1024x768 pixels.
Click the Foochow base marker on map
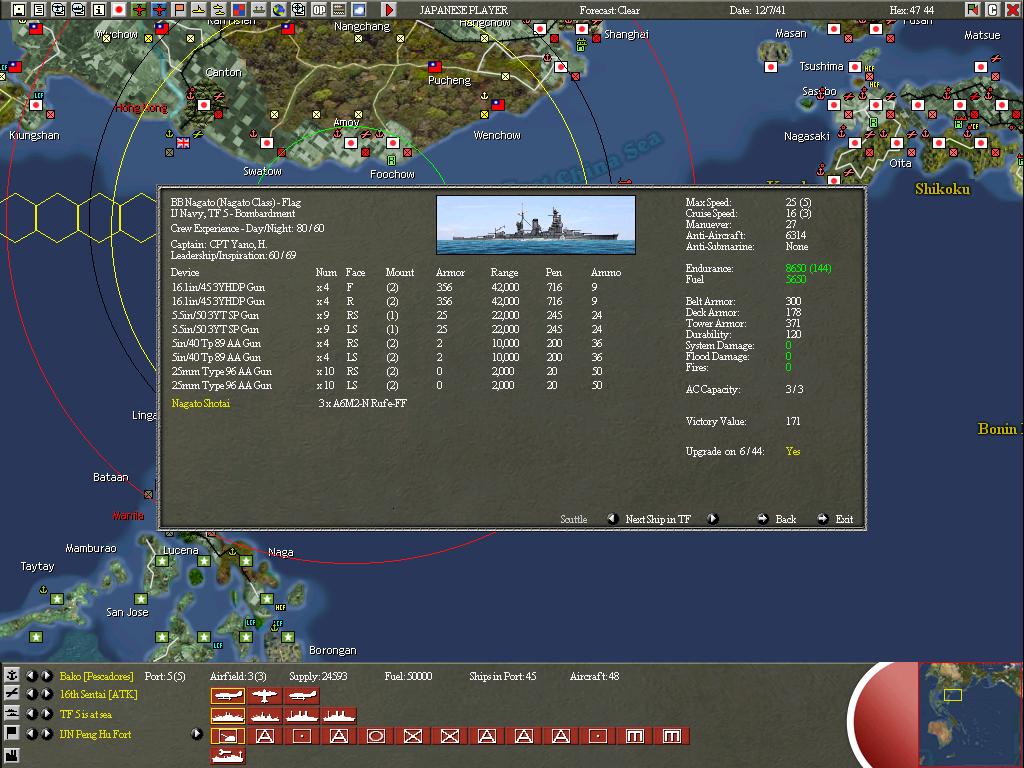392,143
